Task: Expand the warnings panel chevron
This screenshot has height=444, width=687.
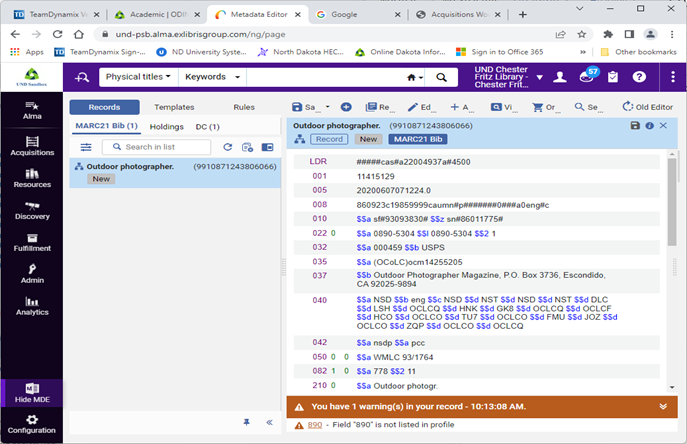Action: point(663,407)
